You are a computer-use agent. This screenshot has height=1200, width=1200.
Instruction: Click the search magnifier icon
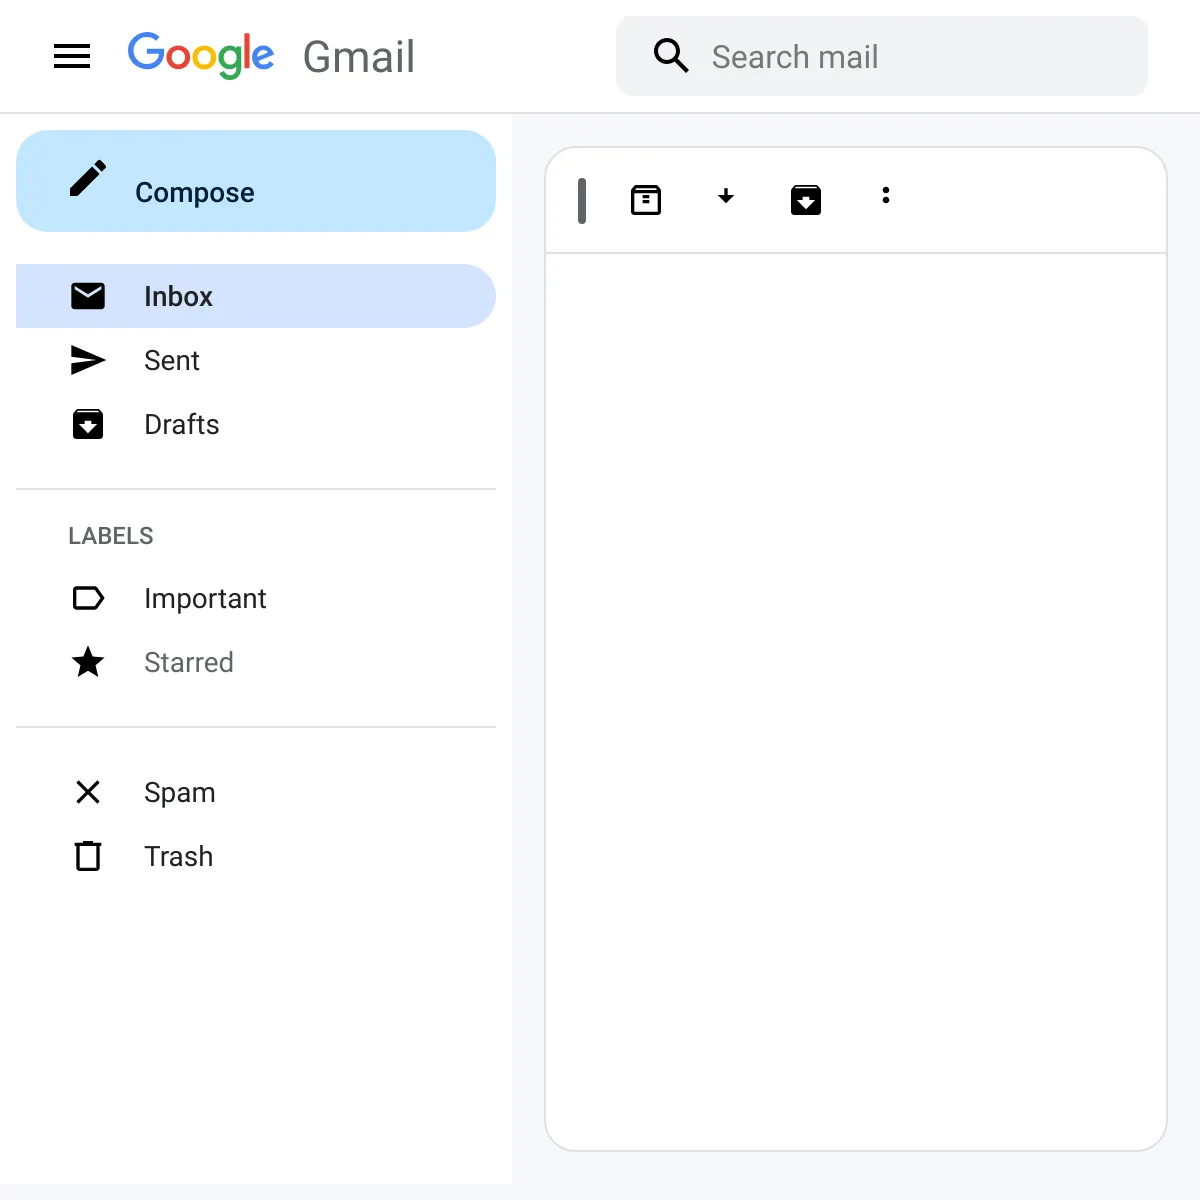(671, 56)
